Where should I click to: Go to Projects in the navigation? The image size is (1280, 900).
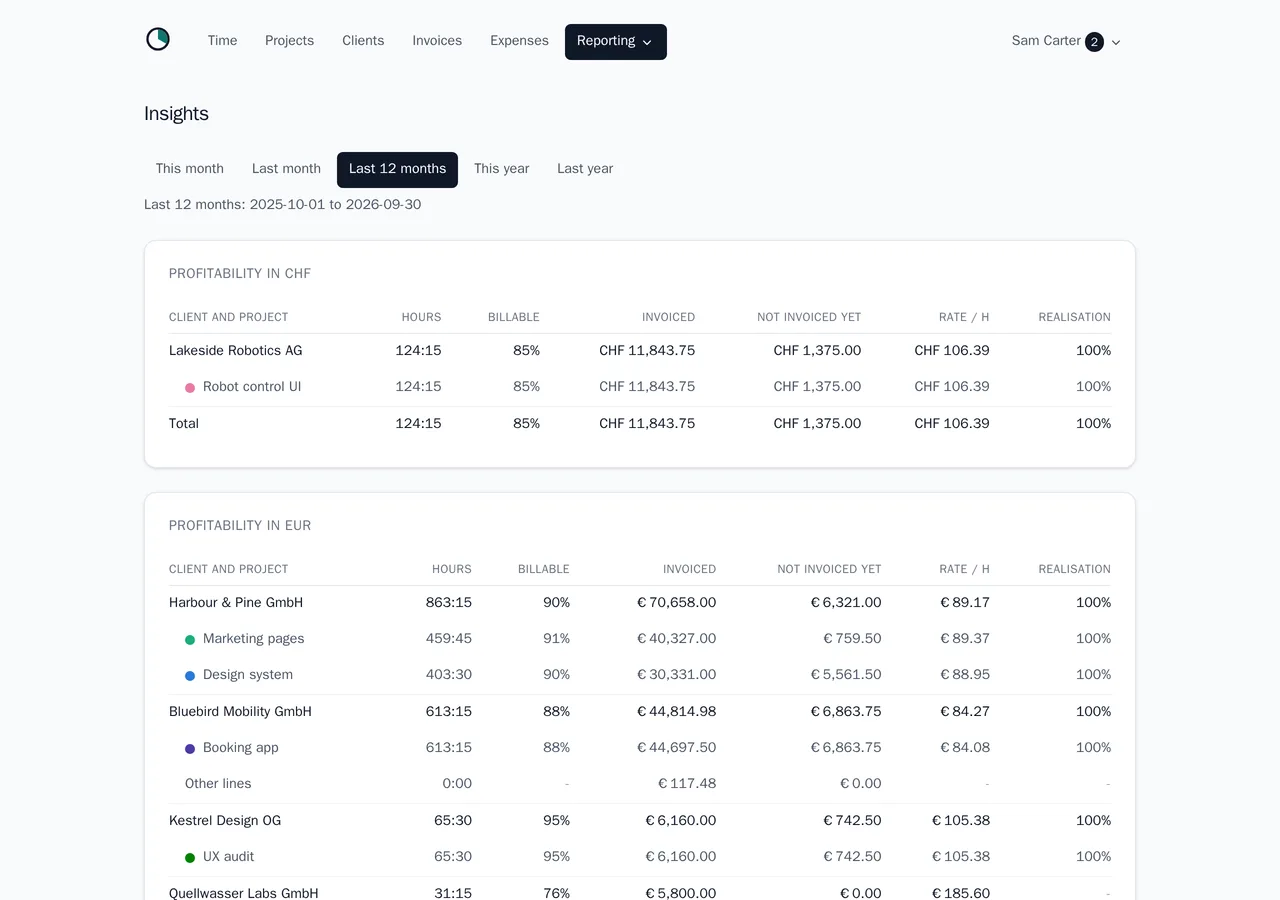click(x=289, y=41)
